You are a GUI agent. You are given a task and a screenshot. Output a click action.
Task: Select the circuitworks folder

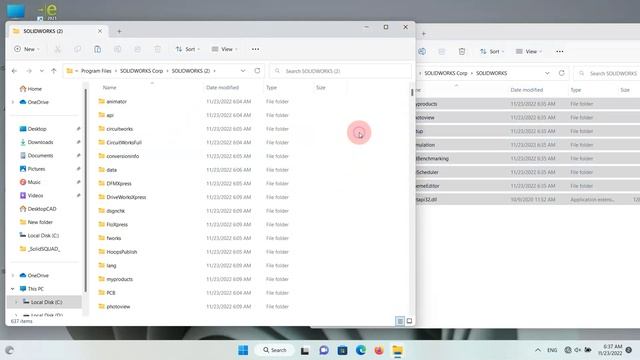(x=120, y=129)
